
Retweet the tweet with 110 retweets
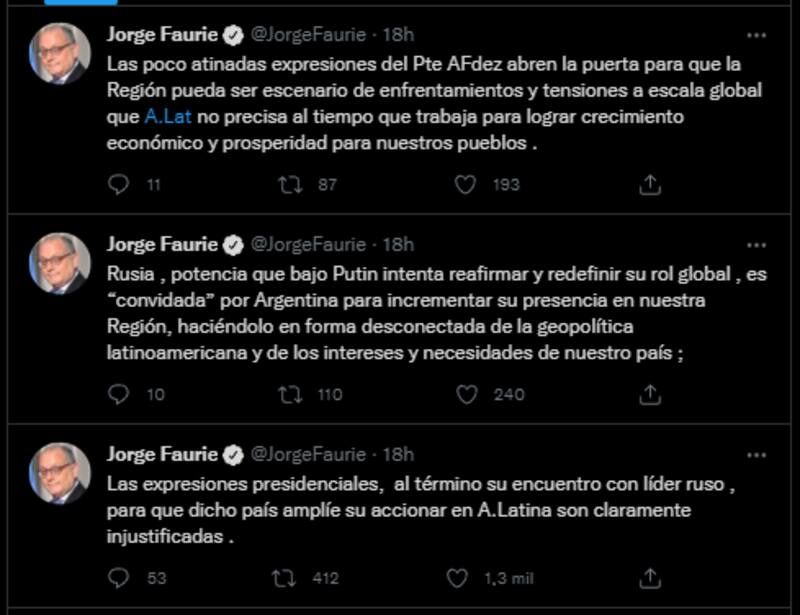pyautogui.click(x=291, y=394)
